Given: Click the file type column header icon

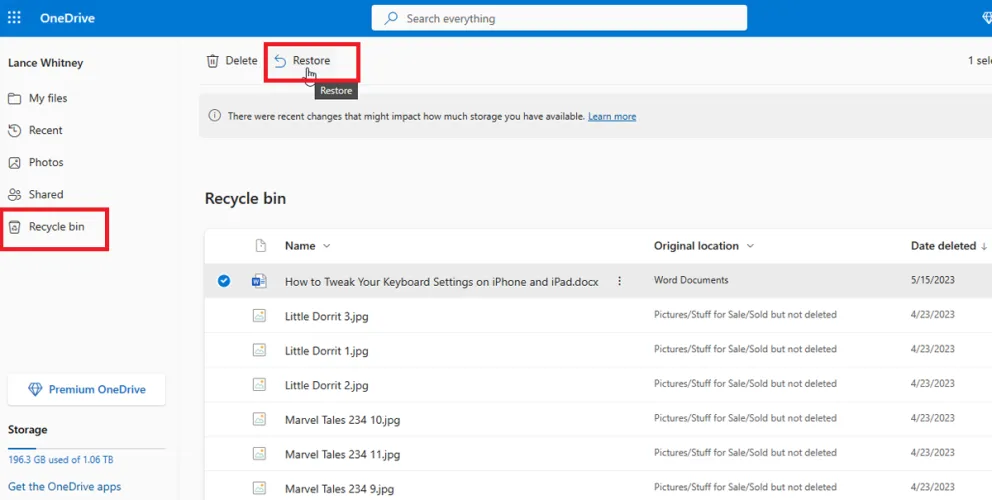Looking at the screenshot, I should pyautogui.click(x=260, y=246).
